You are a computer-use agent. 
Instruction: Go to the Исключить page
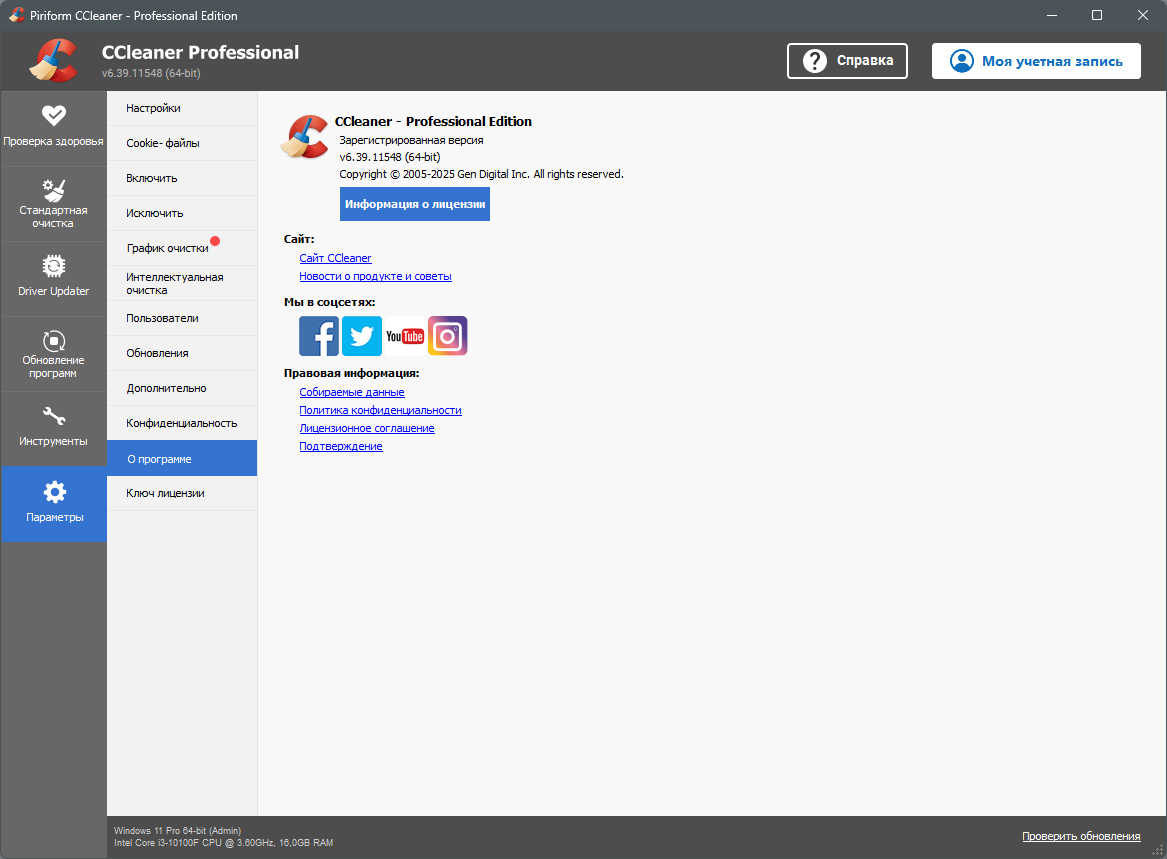coord(182,214)
